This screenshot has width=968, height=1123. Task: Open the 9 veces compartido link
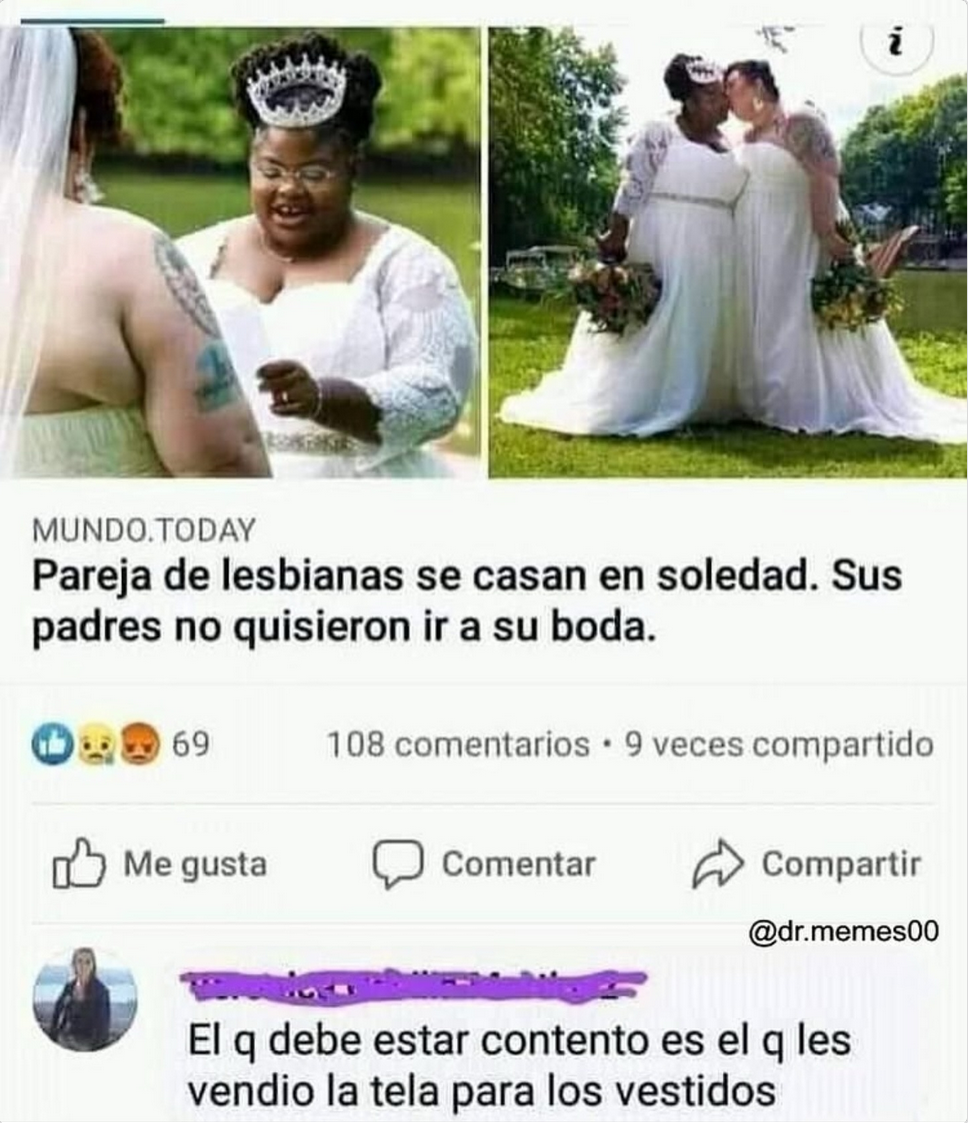click(x=779, y=744)
